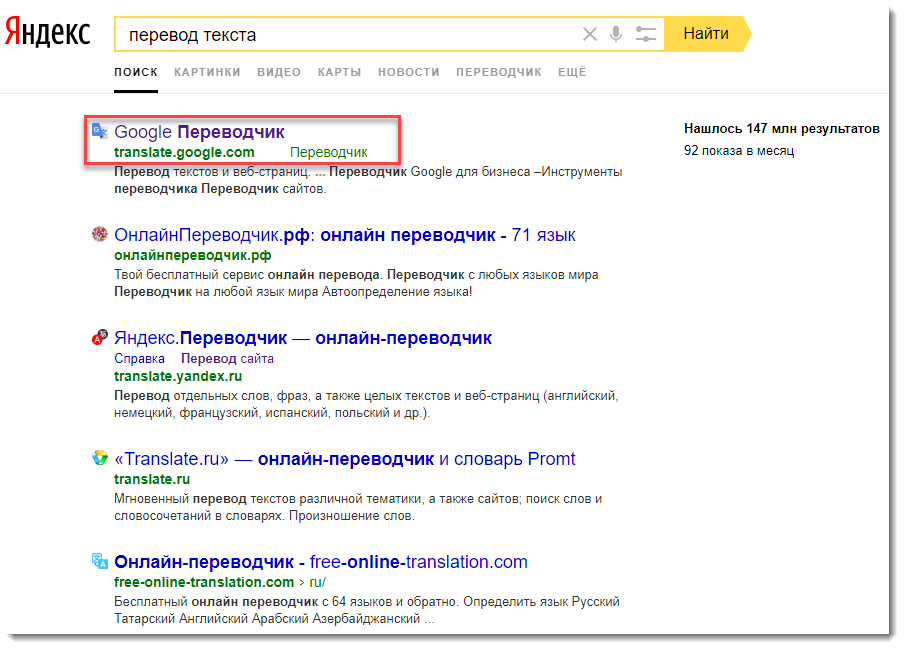Open search settings sliders icon

click(645, 35)
